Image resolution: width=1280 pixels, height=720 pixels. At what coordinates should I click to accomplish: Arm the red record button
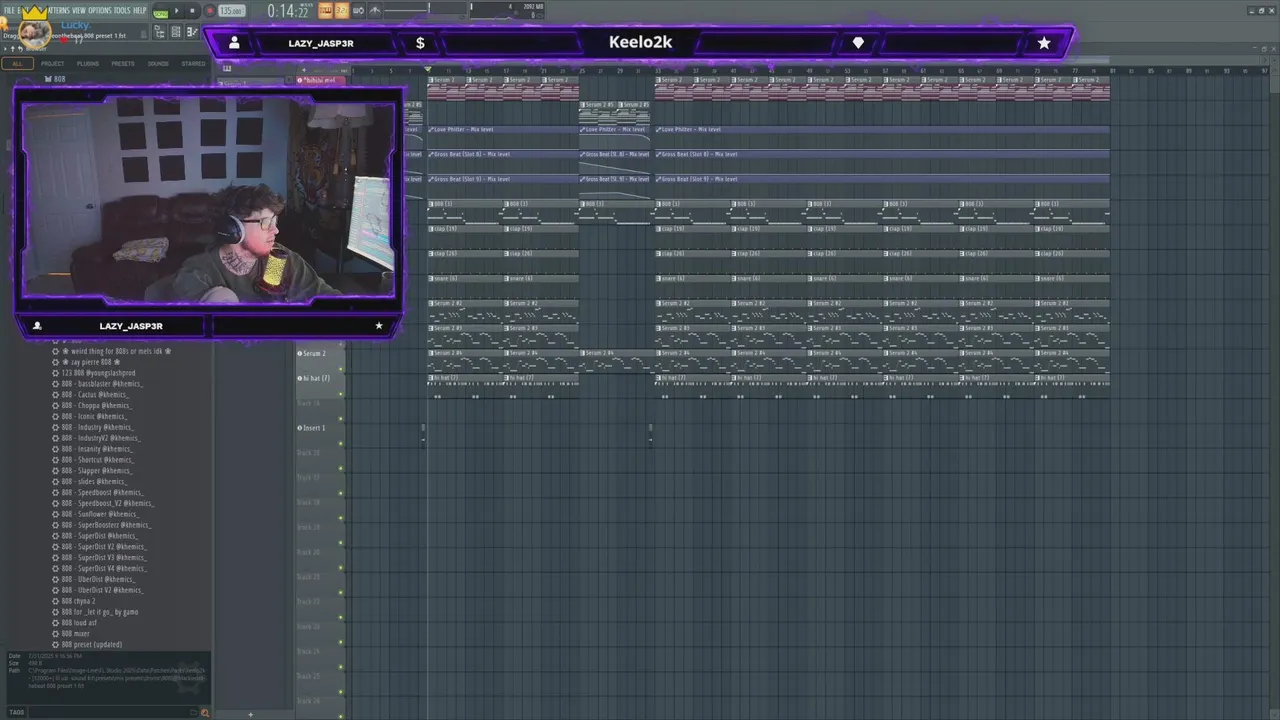point(210,10)
